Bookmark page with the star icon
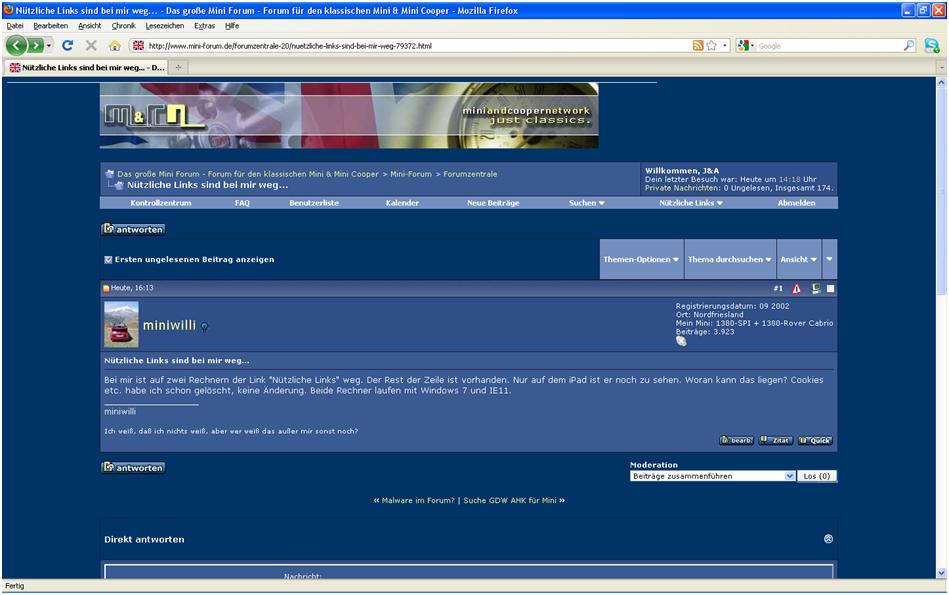This screenshot has width=949, height=595. (711, 45)
